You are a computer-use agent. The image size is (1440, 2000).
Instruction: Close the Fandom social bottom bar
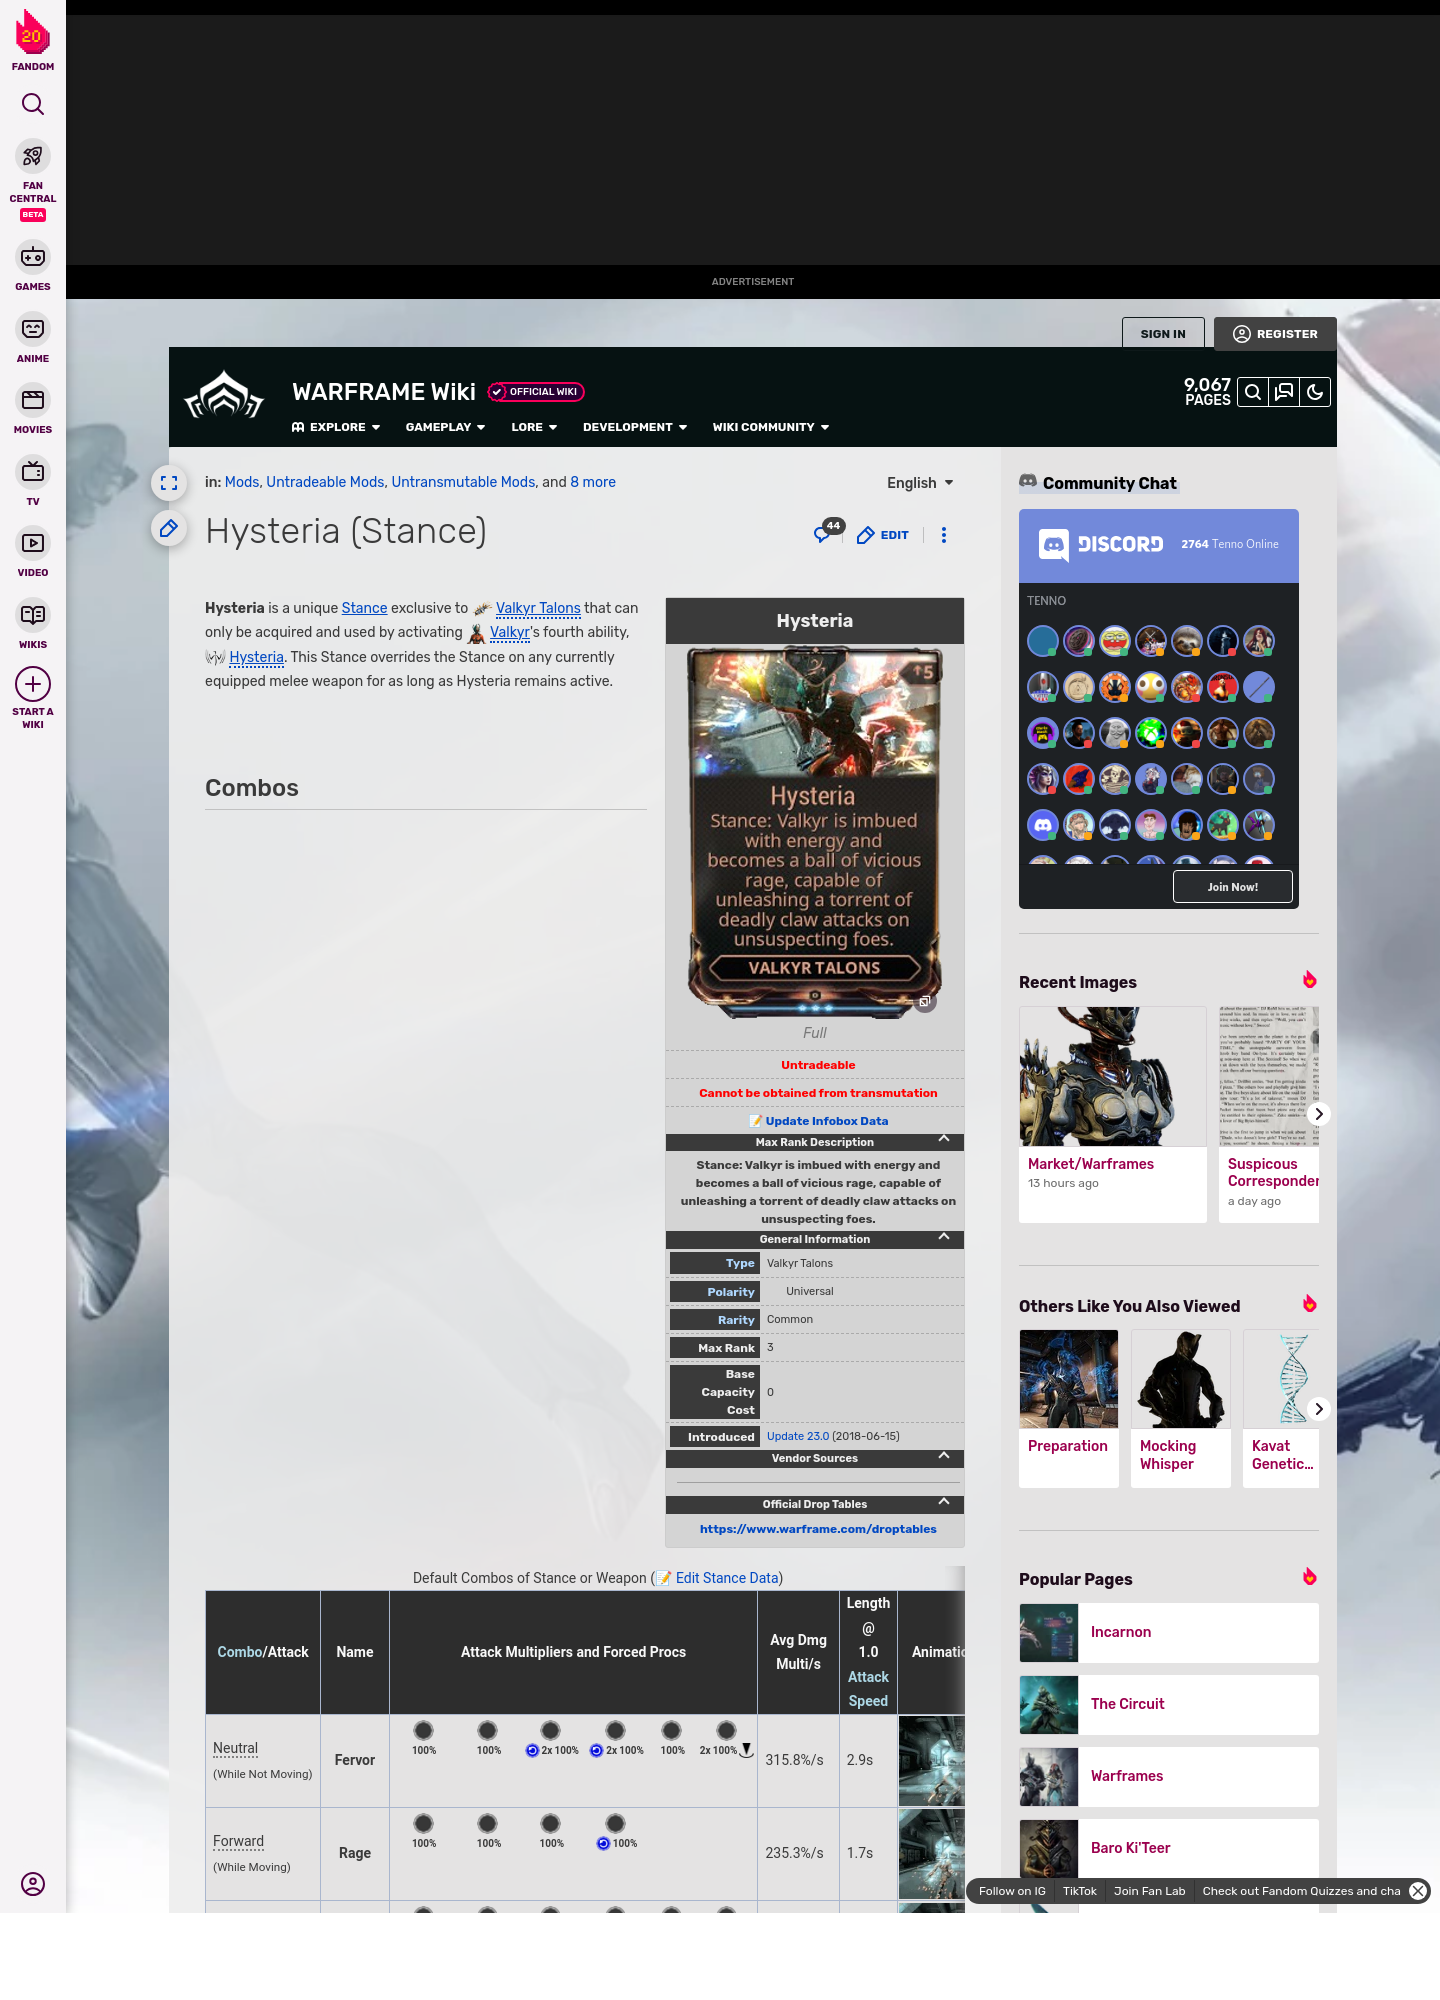[x=1418, y=1891]
